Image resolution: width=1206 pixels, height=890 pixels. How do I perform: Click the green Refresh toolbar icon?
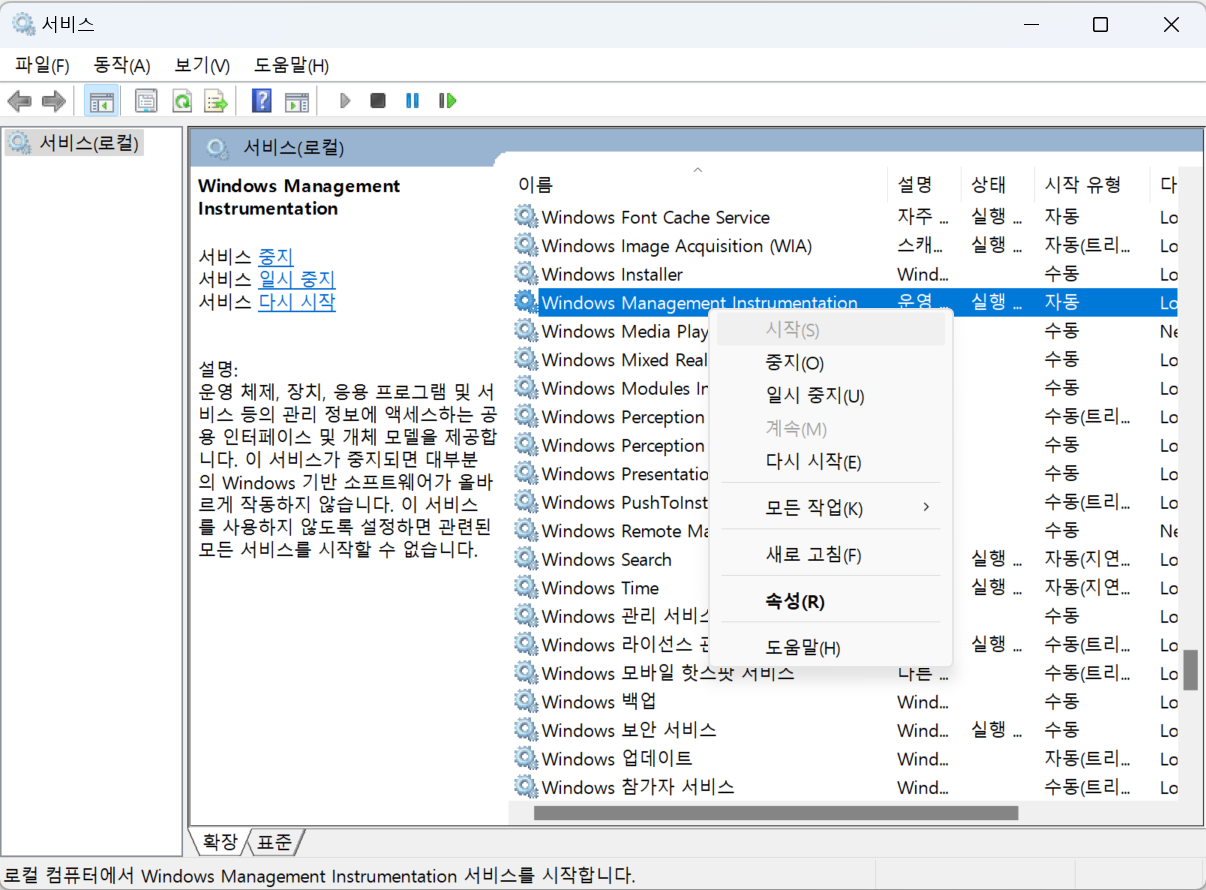[x=182, y=101]
